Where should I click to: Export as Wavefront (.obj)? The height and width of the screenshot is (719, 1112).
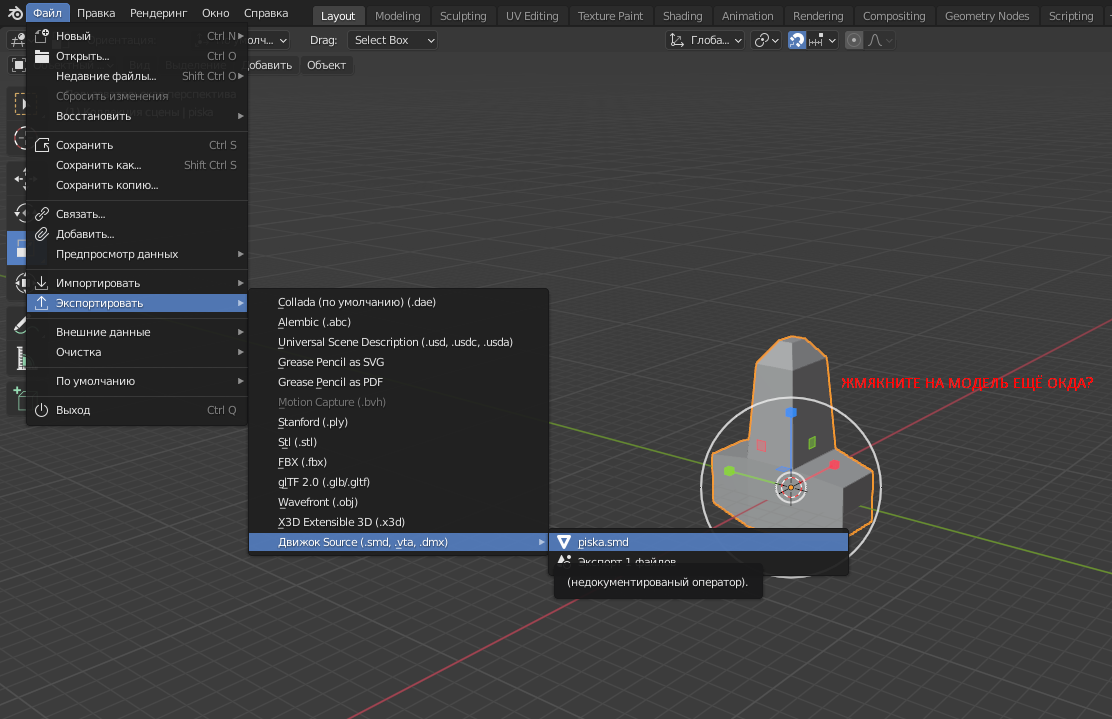399,501
